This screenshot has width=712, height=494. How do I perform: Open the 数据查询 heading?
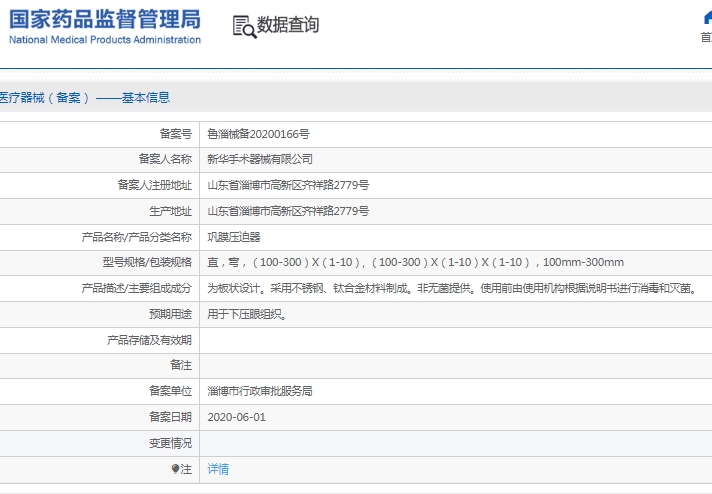click(x=288, y=25)
